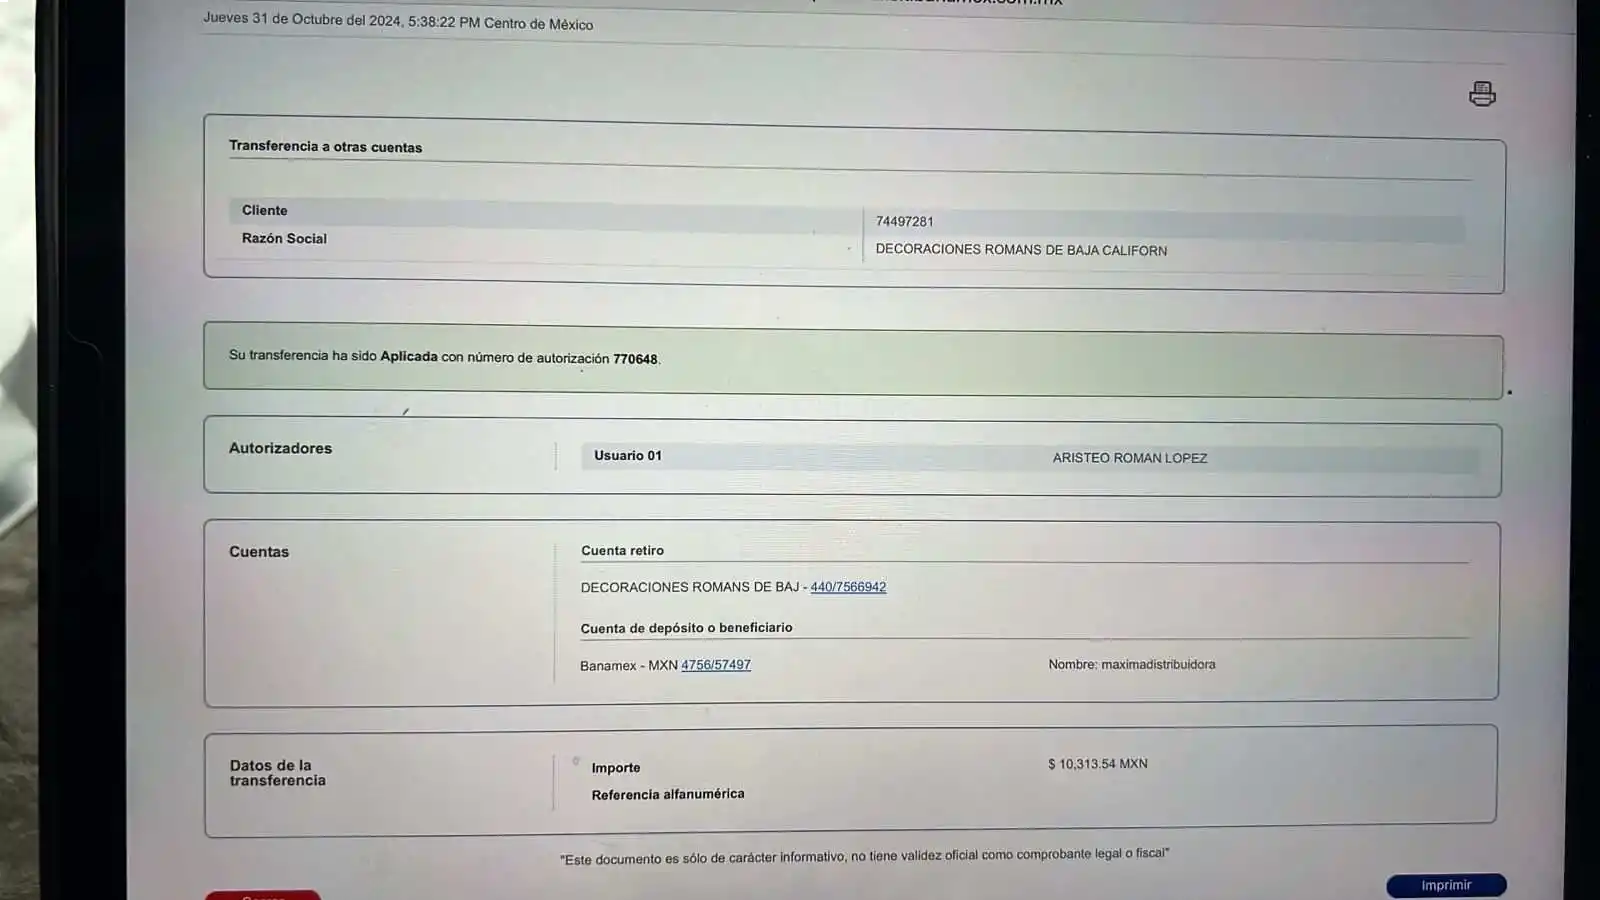The height and width of the screenshot is (900, 1600).
Task: Click the transfer amount $ 10,313.54 MXN
Action: (x=1097, y=764)
